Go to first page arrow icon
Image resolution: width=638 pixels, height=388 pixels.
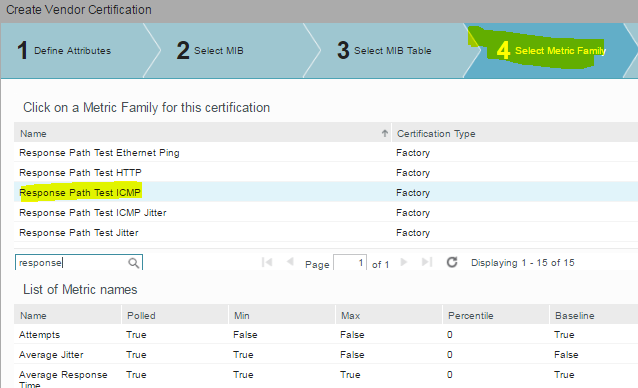coord(267,262)
